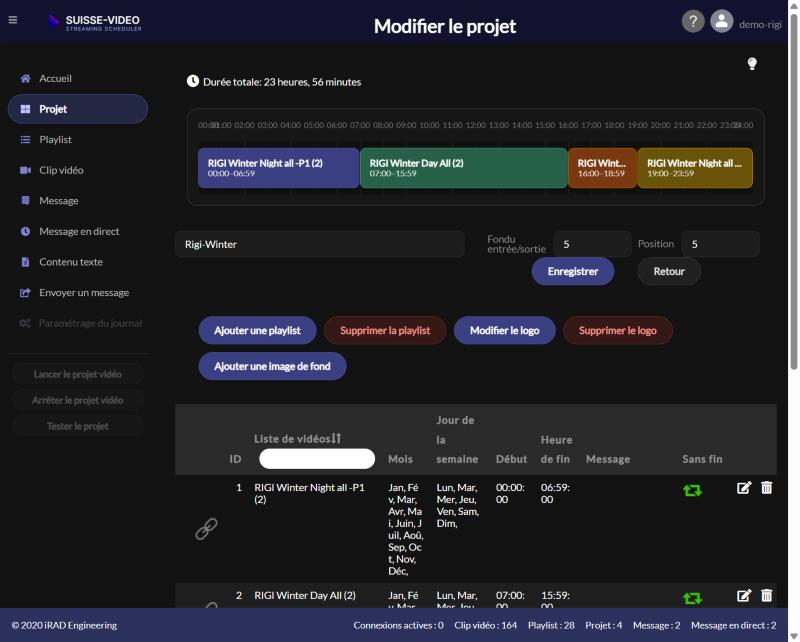The image size is (800, 642).
Task: Click the link chain icon for row 1
Action: [x=206, y=529]
